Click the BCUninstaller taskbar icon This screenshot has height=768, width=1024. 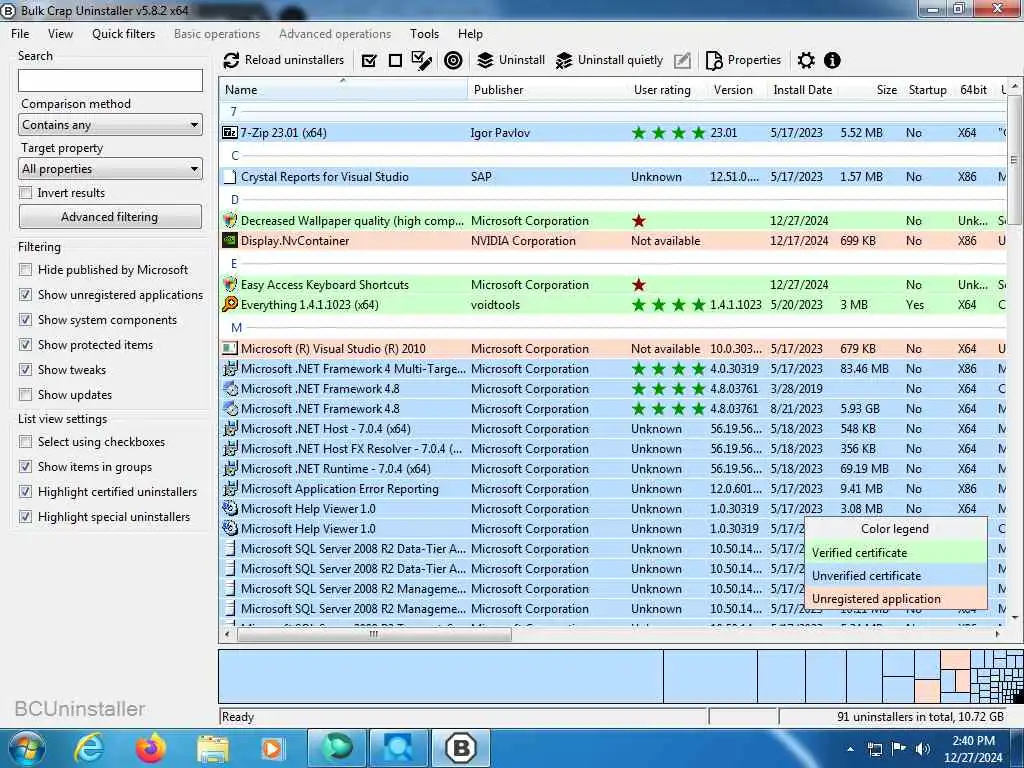point(461,748)
